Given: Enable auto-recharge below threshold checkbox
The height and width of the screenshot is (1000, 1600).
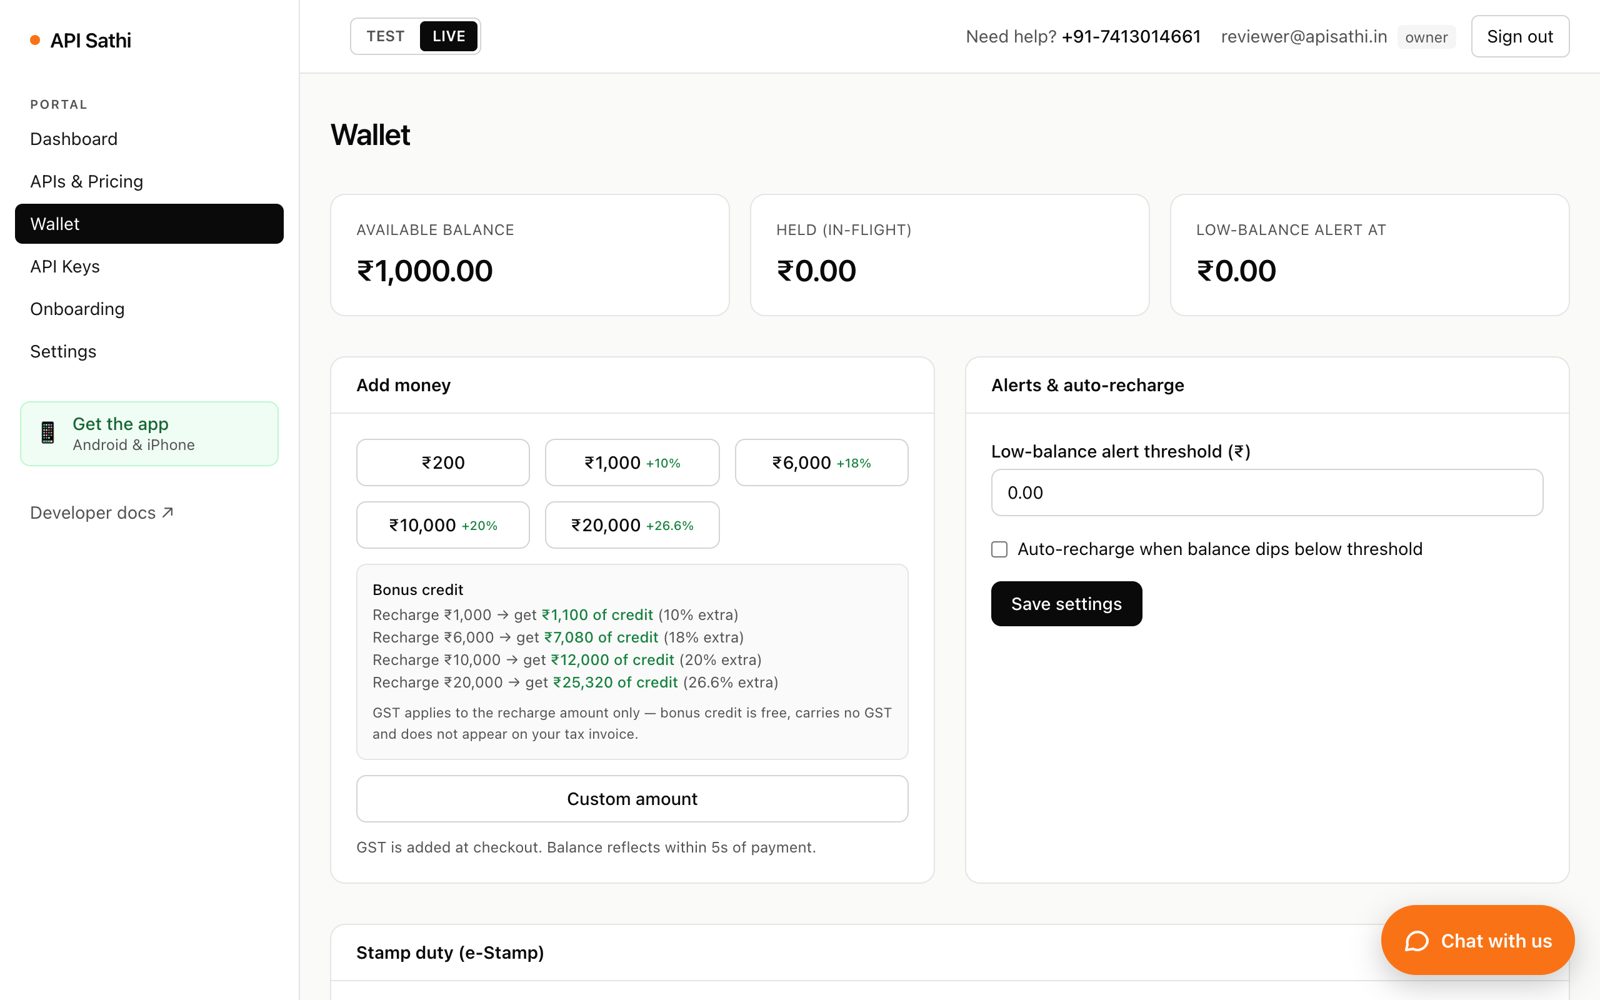Looking at the screenshot, I should [x=999, y=549].
